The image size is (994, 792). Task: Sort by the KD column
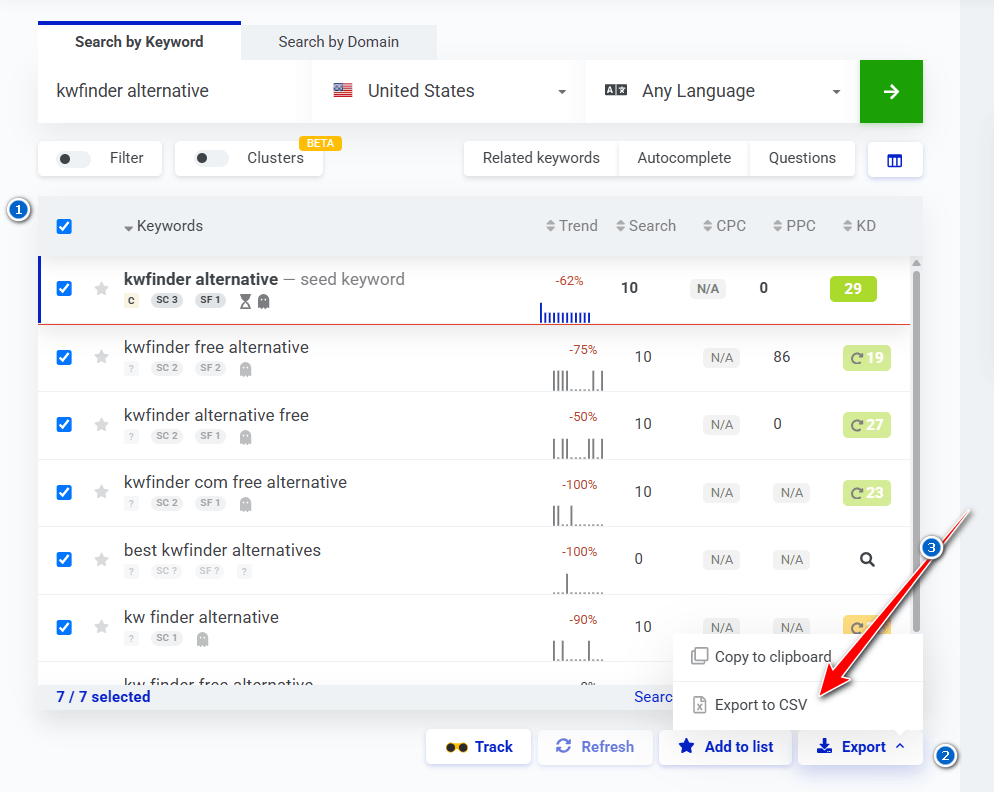click(860, 226)
